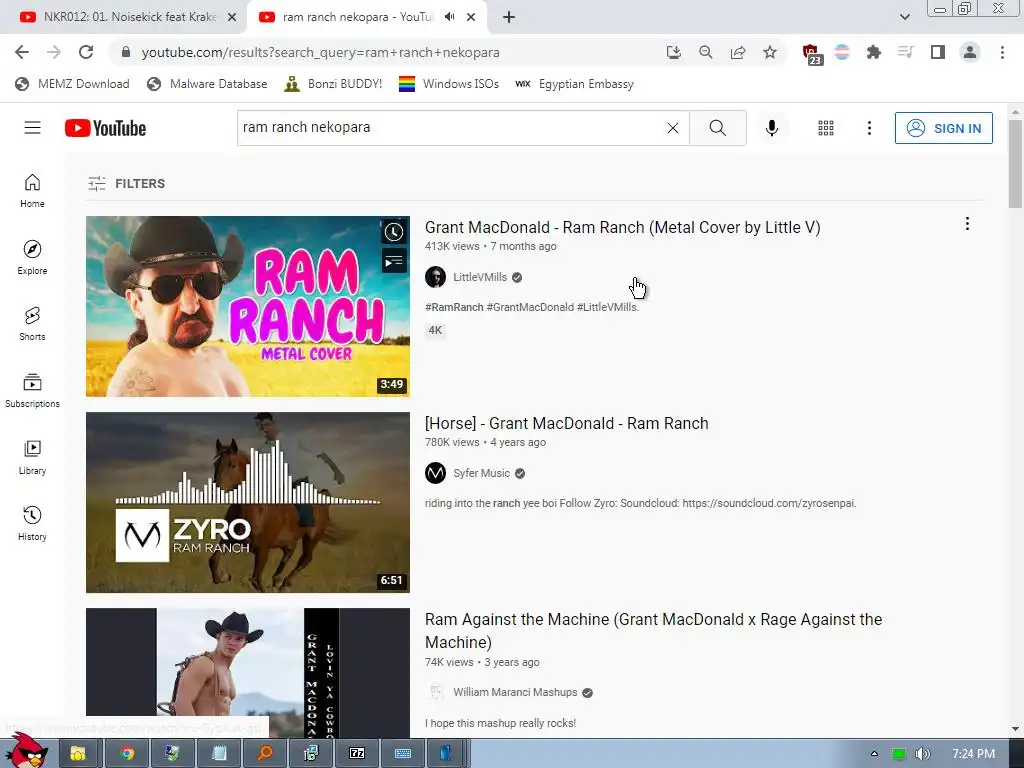Open the 7:24 PM taskbar clock

tap(973, 754)
